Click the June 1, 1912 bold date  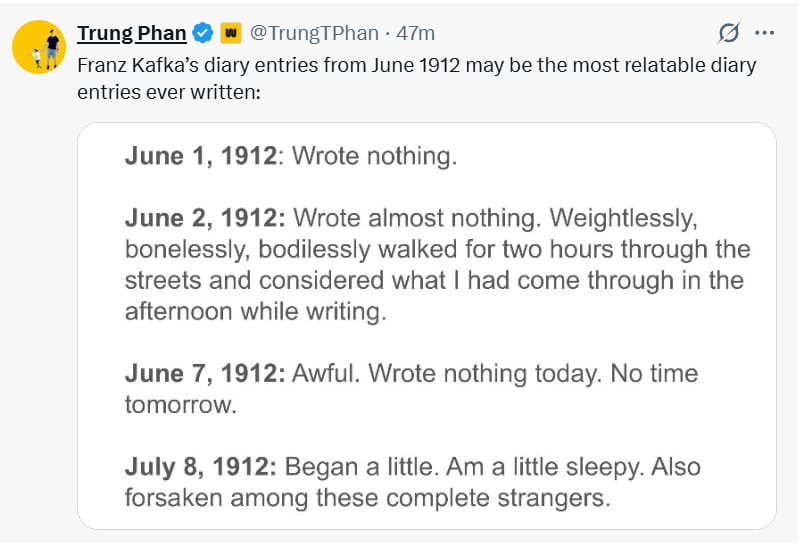(x=201, y=156)
